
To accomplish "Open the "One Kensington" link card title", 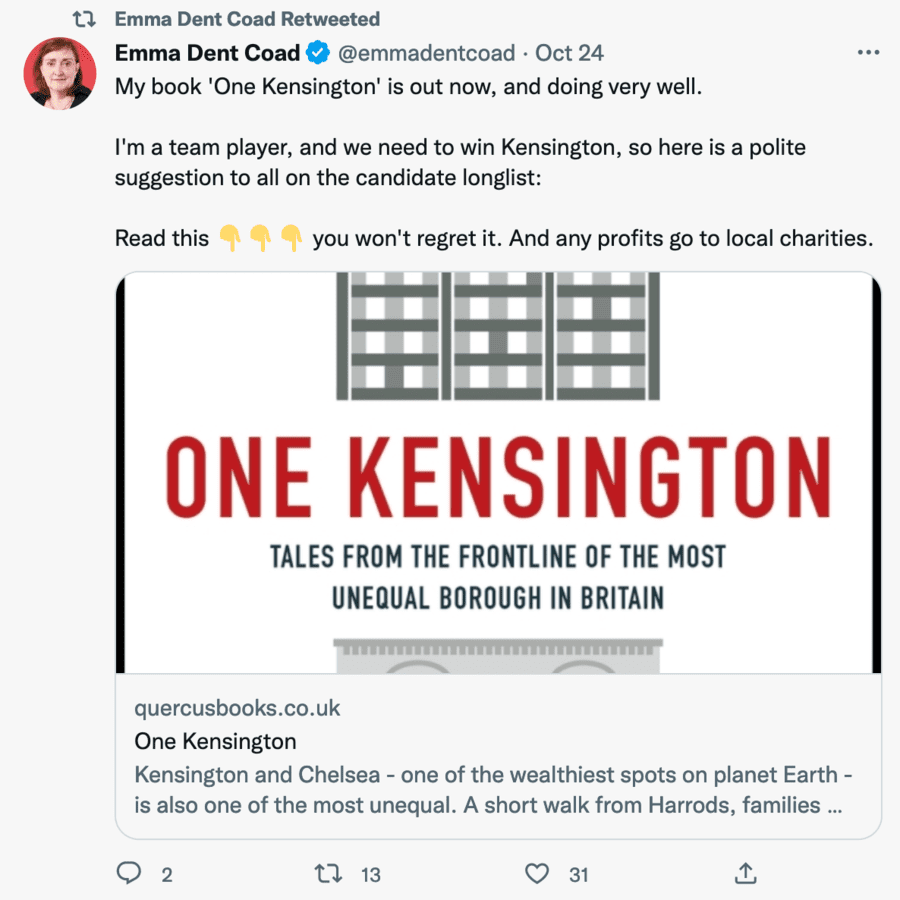I will tap(215, 741).
